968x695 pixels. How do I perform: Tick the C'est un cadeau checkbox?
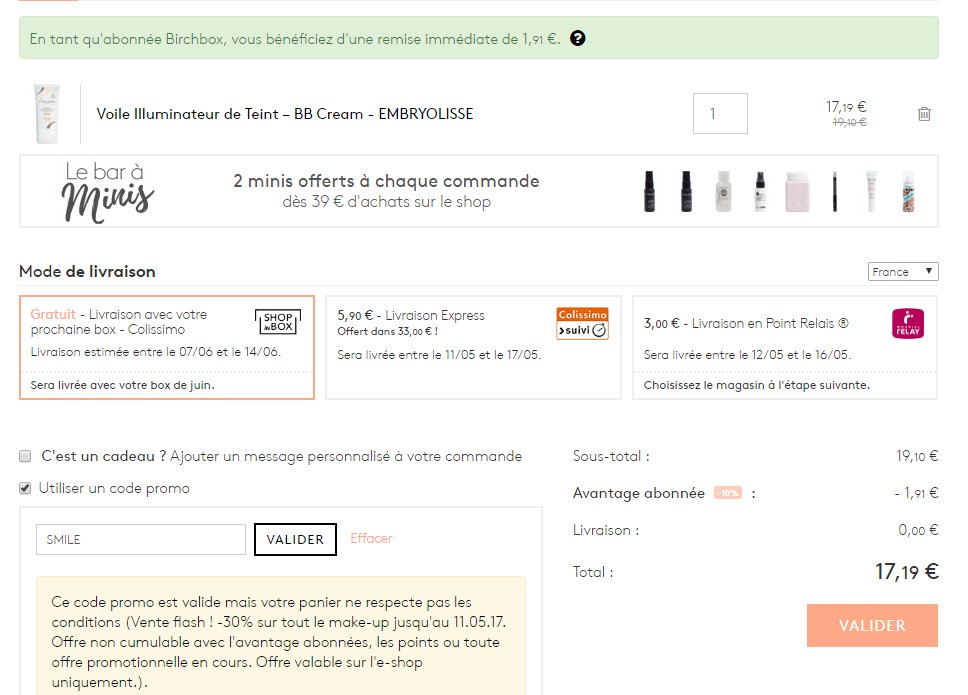click(25, 456)
